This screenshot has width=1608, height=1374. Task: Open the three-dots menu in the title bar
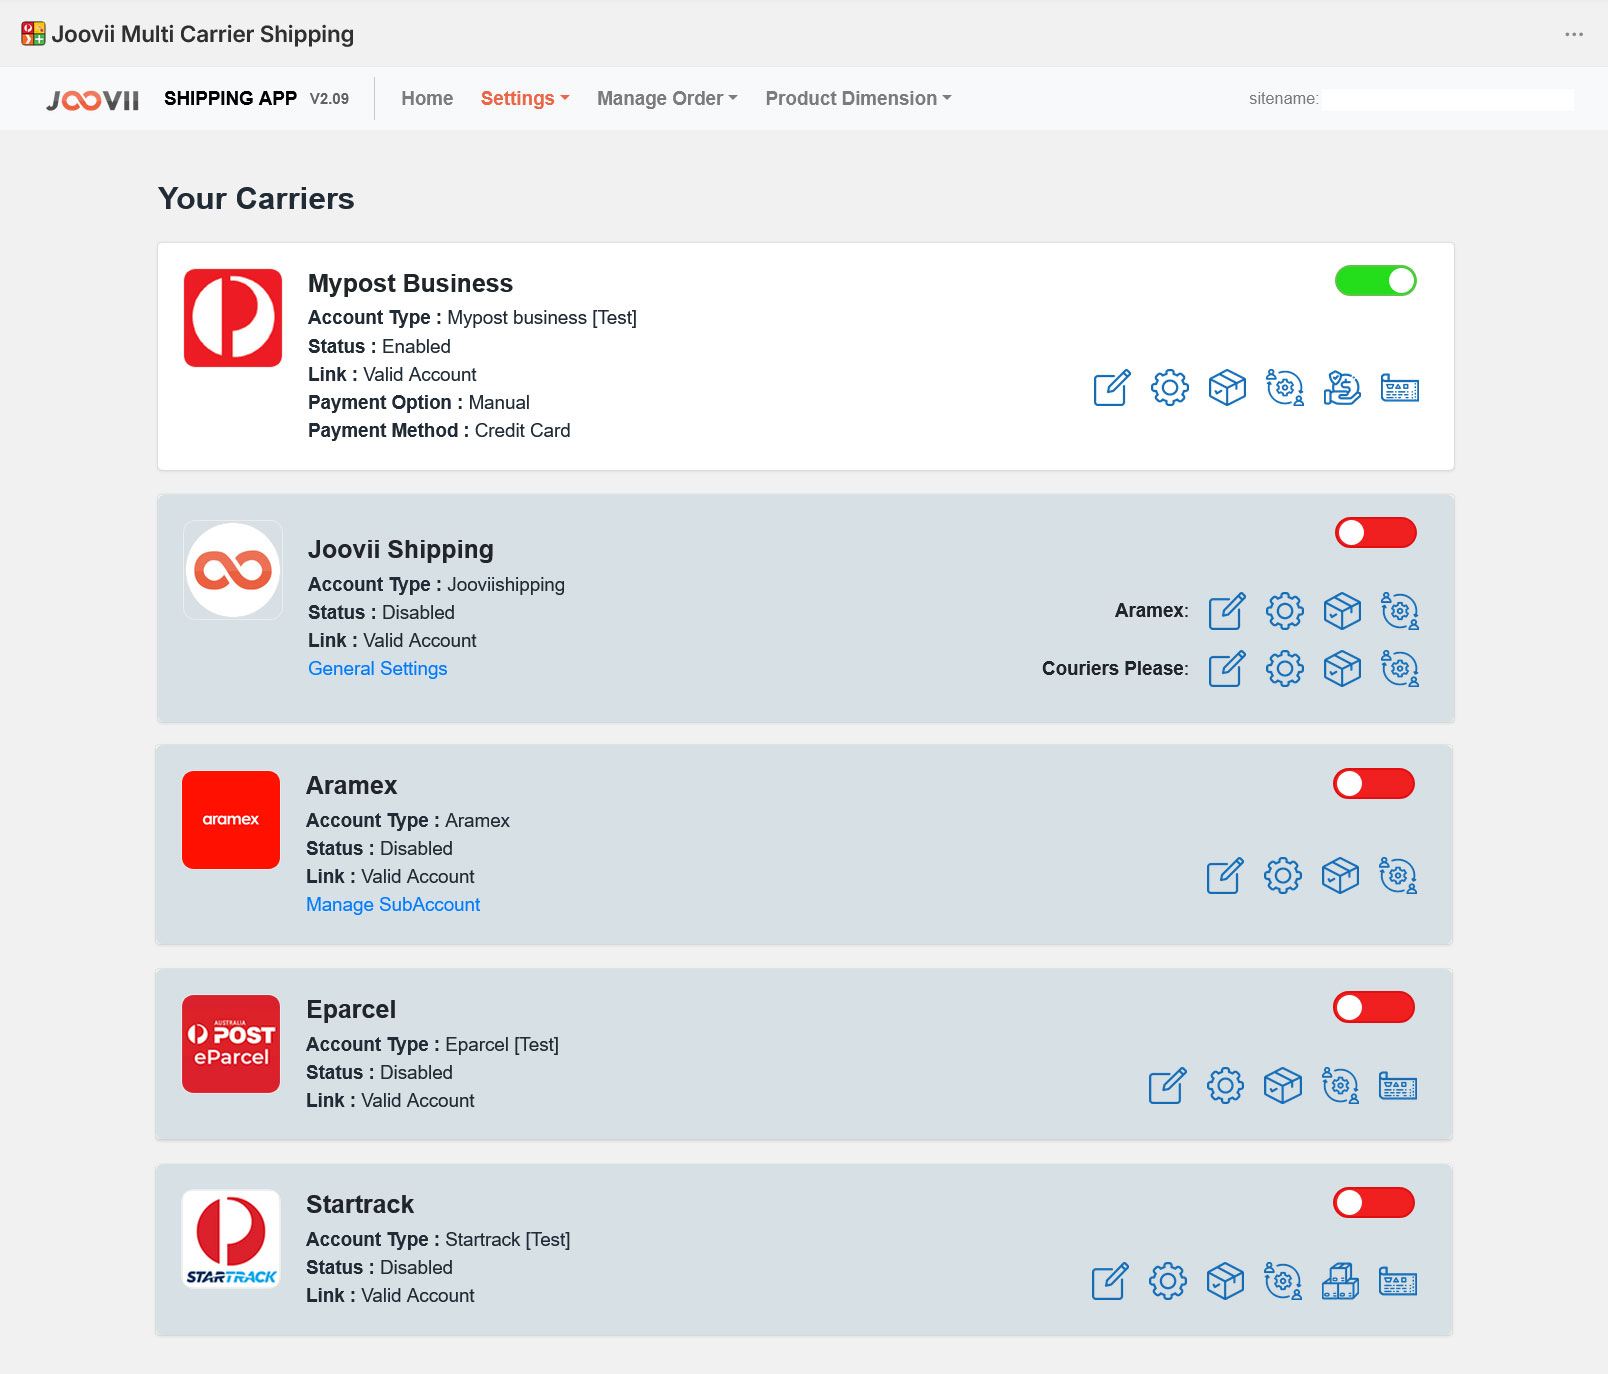[1574, 34]
